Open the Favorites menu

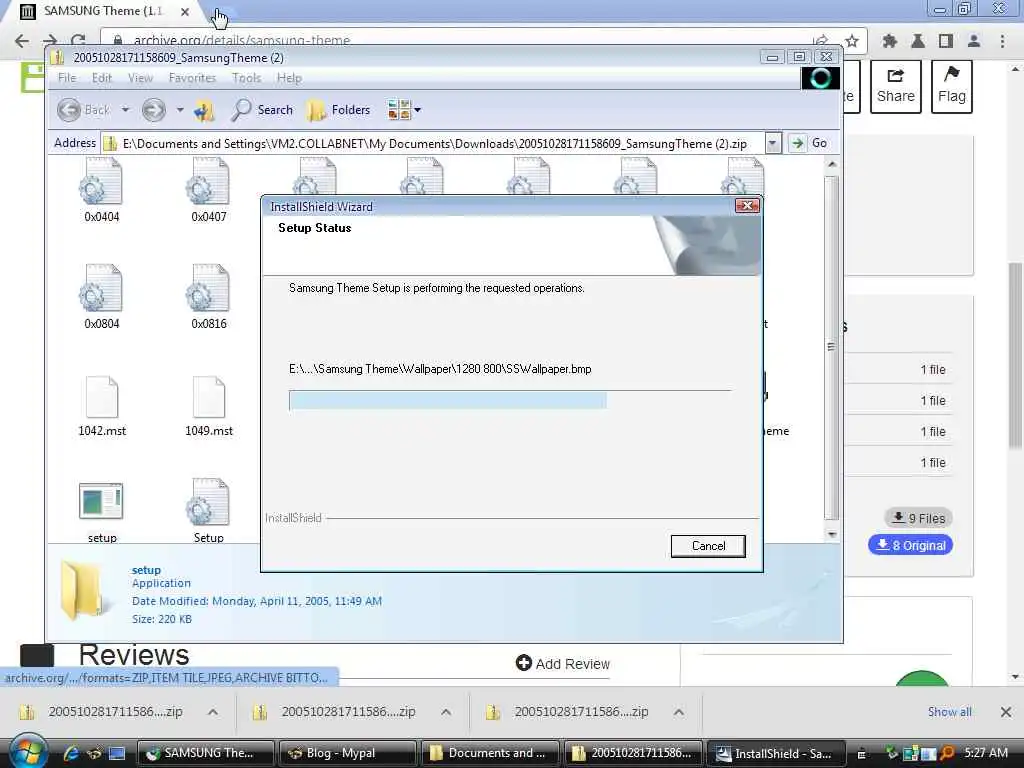point(192,78)
